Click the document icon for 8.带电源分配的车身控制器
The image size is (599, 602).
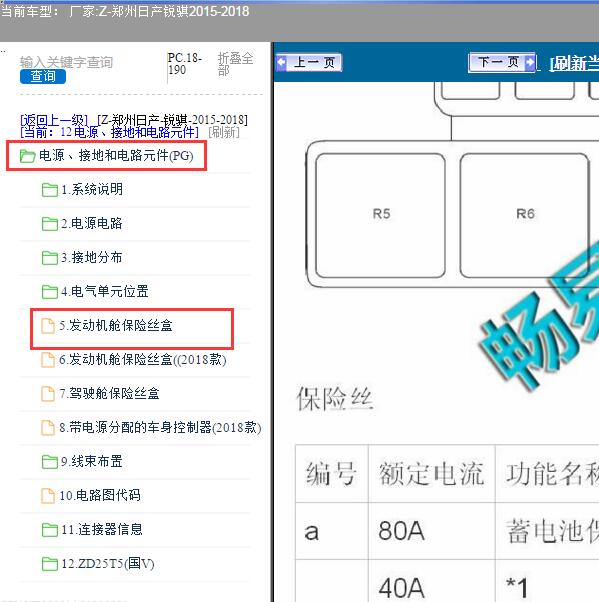coord(48,428)
